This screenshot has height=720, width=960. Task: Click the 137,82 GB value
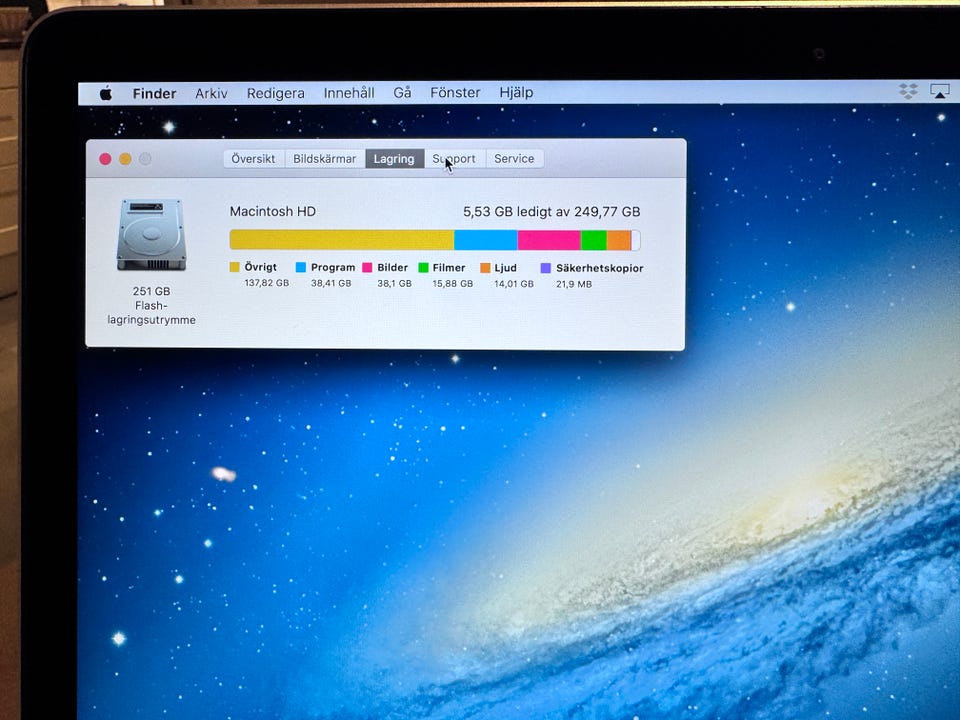266,283
